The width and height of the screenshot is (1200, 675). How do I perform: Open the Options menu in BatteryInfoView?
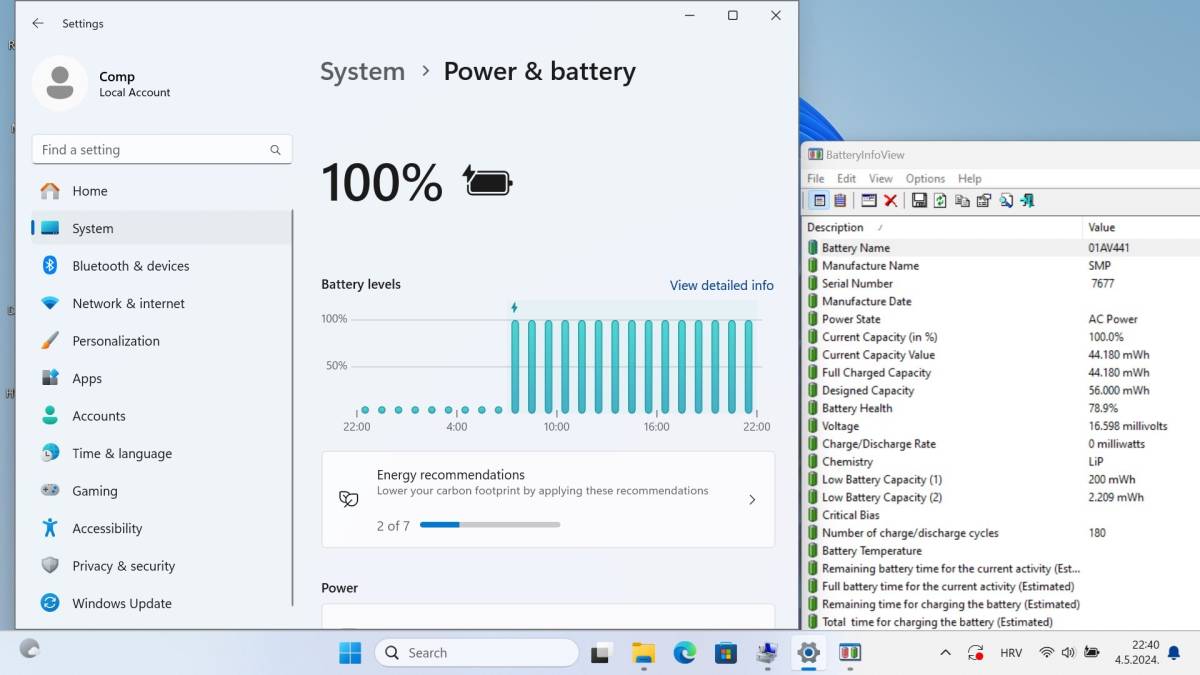pos(925,178)
